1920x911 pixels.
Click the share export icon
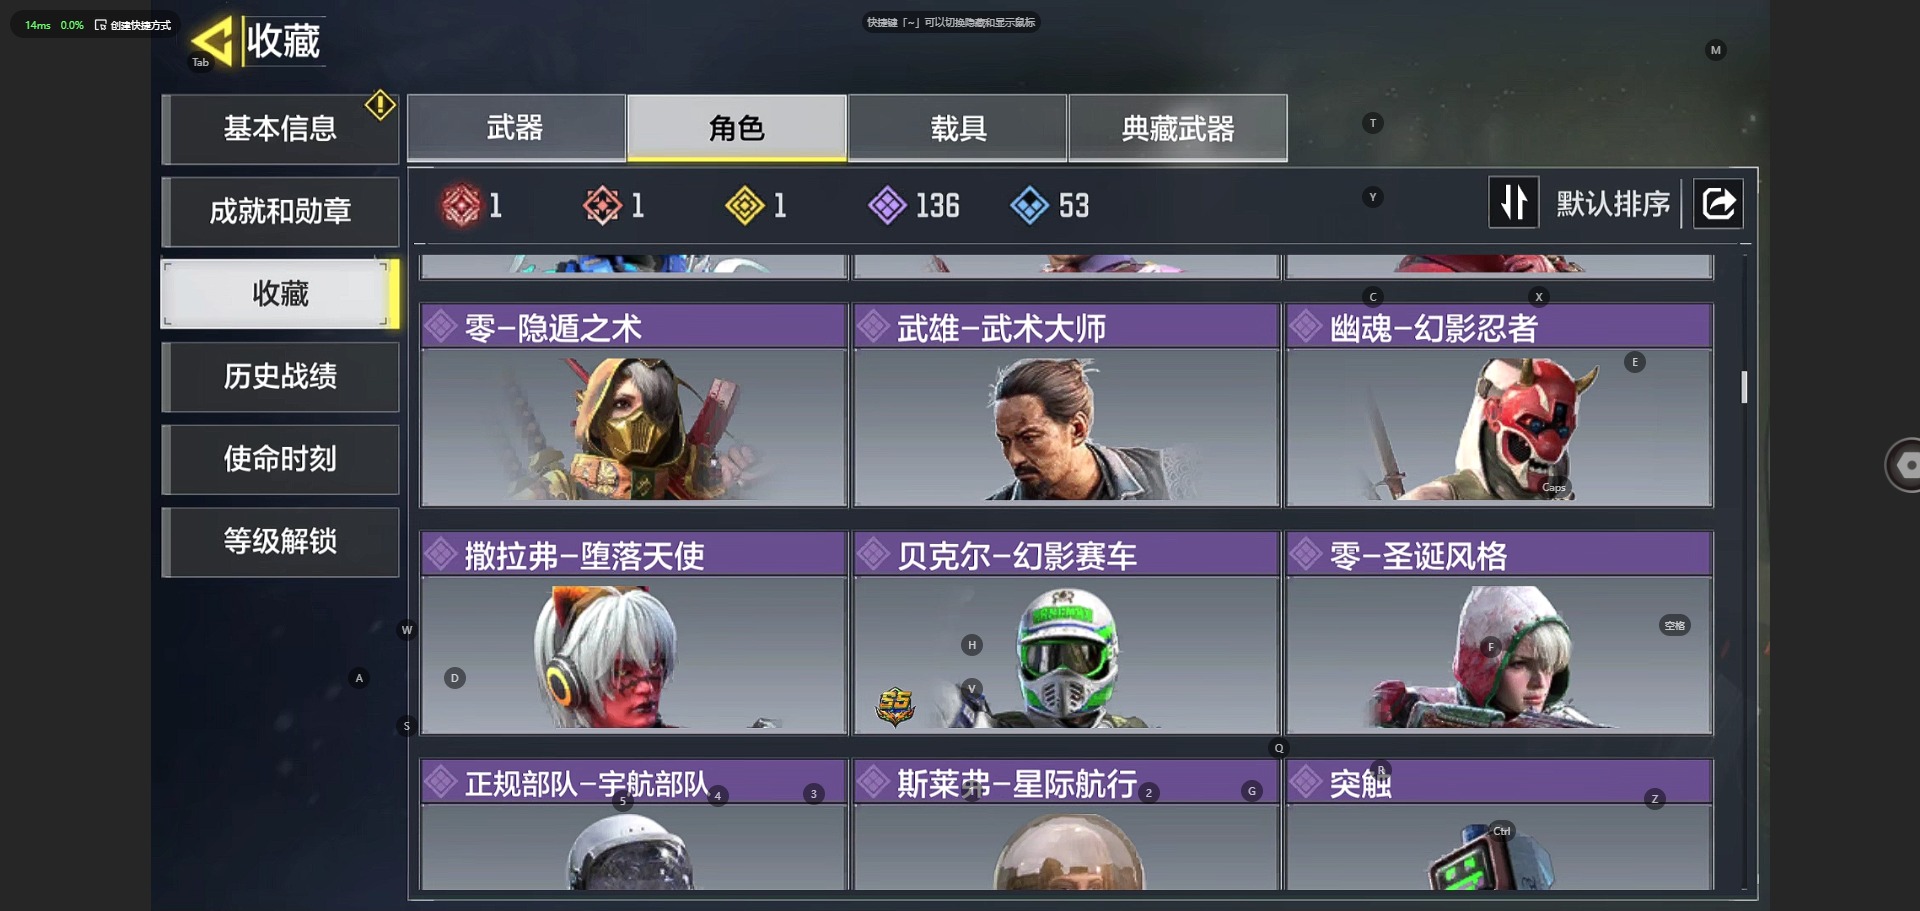click(1718, 204)
